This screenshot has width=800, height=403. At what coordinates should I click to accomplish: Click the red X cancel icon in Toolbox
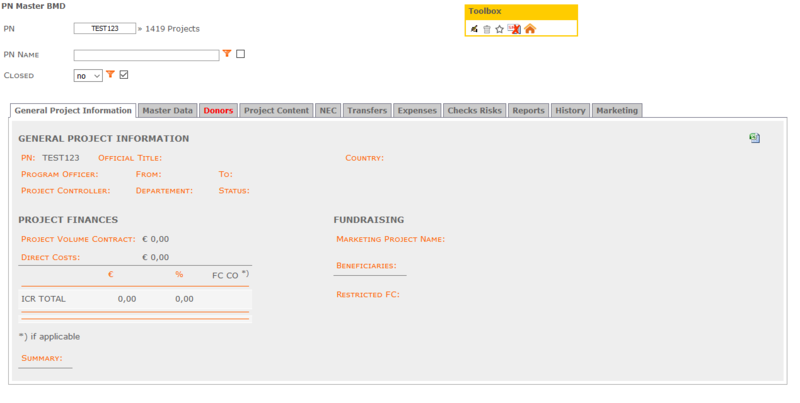coord(514,29)
